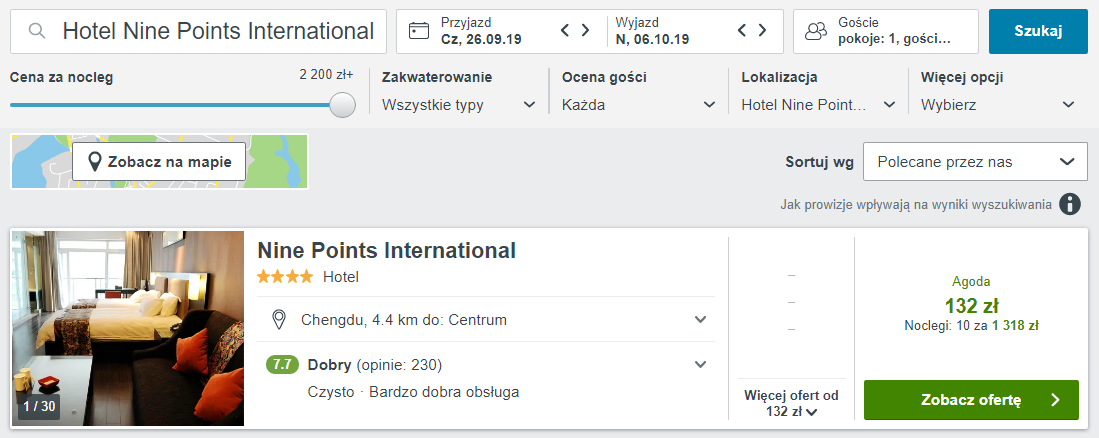Move departure date one day earlier
Image resolution: width=1099 pixels, height=438 pixels.
[x=743, y=31]
